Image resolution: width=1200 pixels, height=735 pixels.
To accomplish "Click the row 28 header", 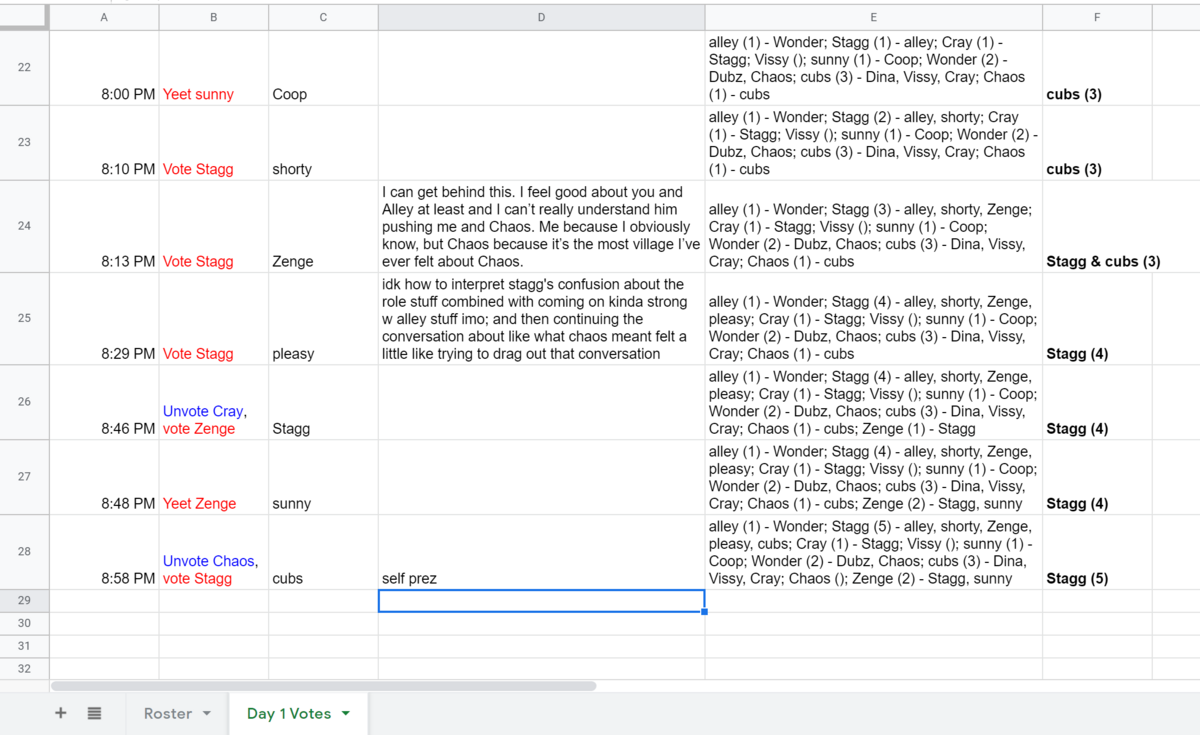I will pyautogui.click(x=24, y=552).
